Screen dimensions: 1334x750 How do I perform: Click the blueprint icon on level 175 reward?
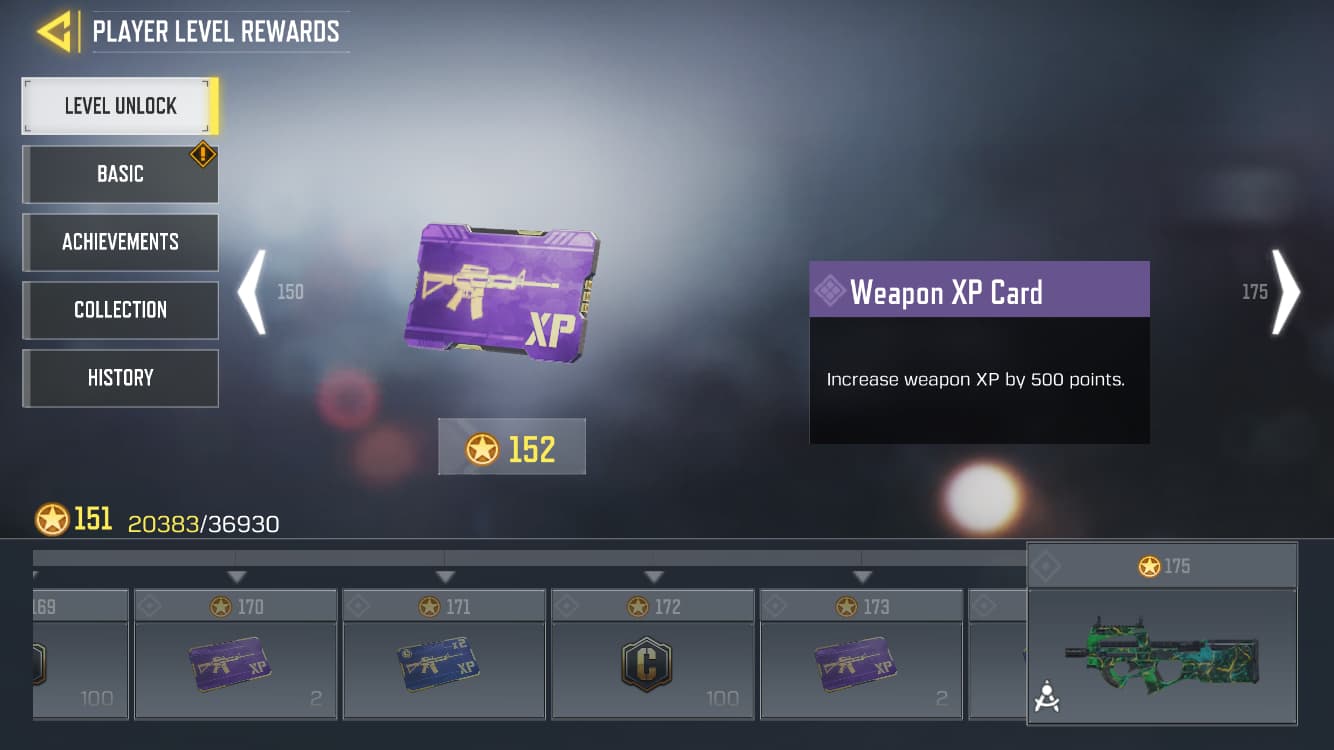click(1046, 697)
